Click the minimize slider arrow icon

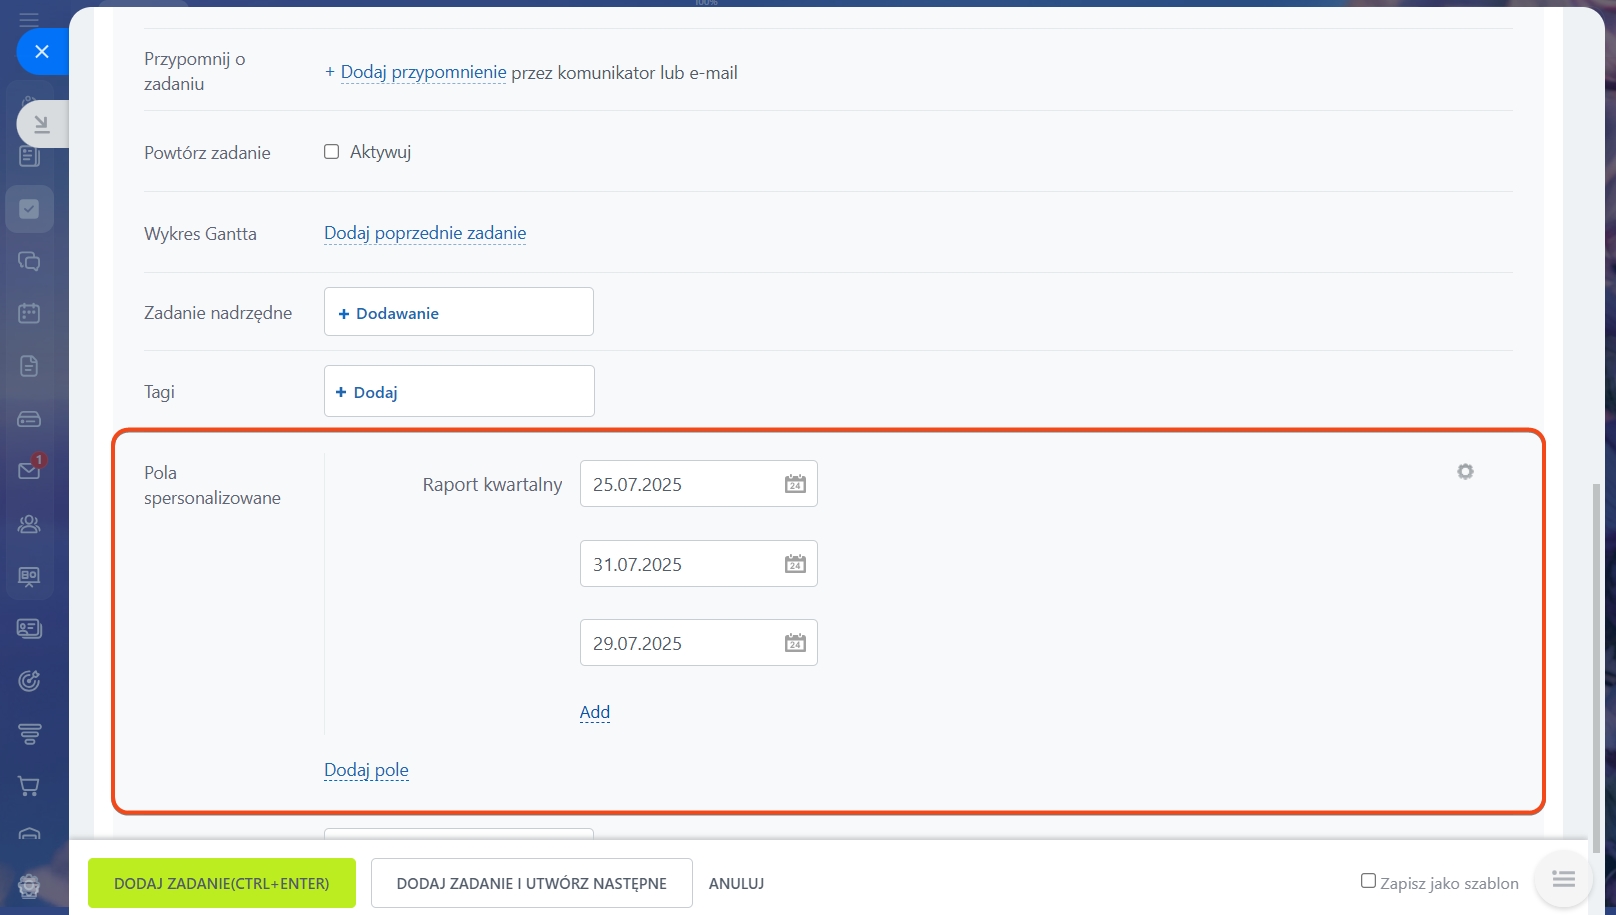[42, 124]
